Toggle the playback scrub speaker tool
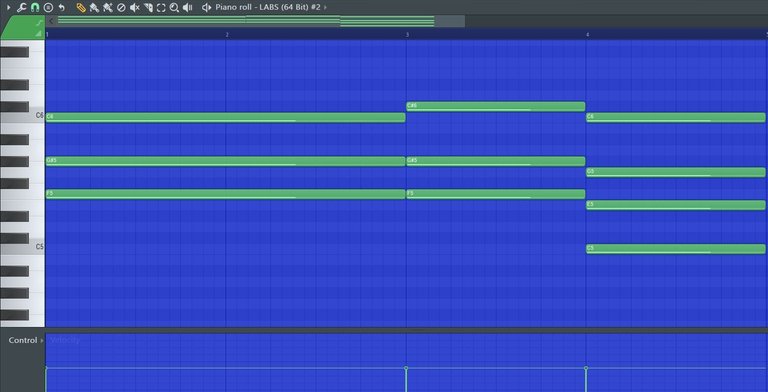The width and height of the screenshot is (768, 392). tap(188, 7)
